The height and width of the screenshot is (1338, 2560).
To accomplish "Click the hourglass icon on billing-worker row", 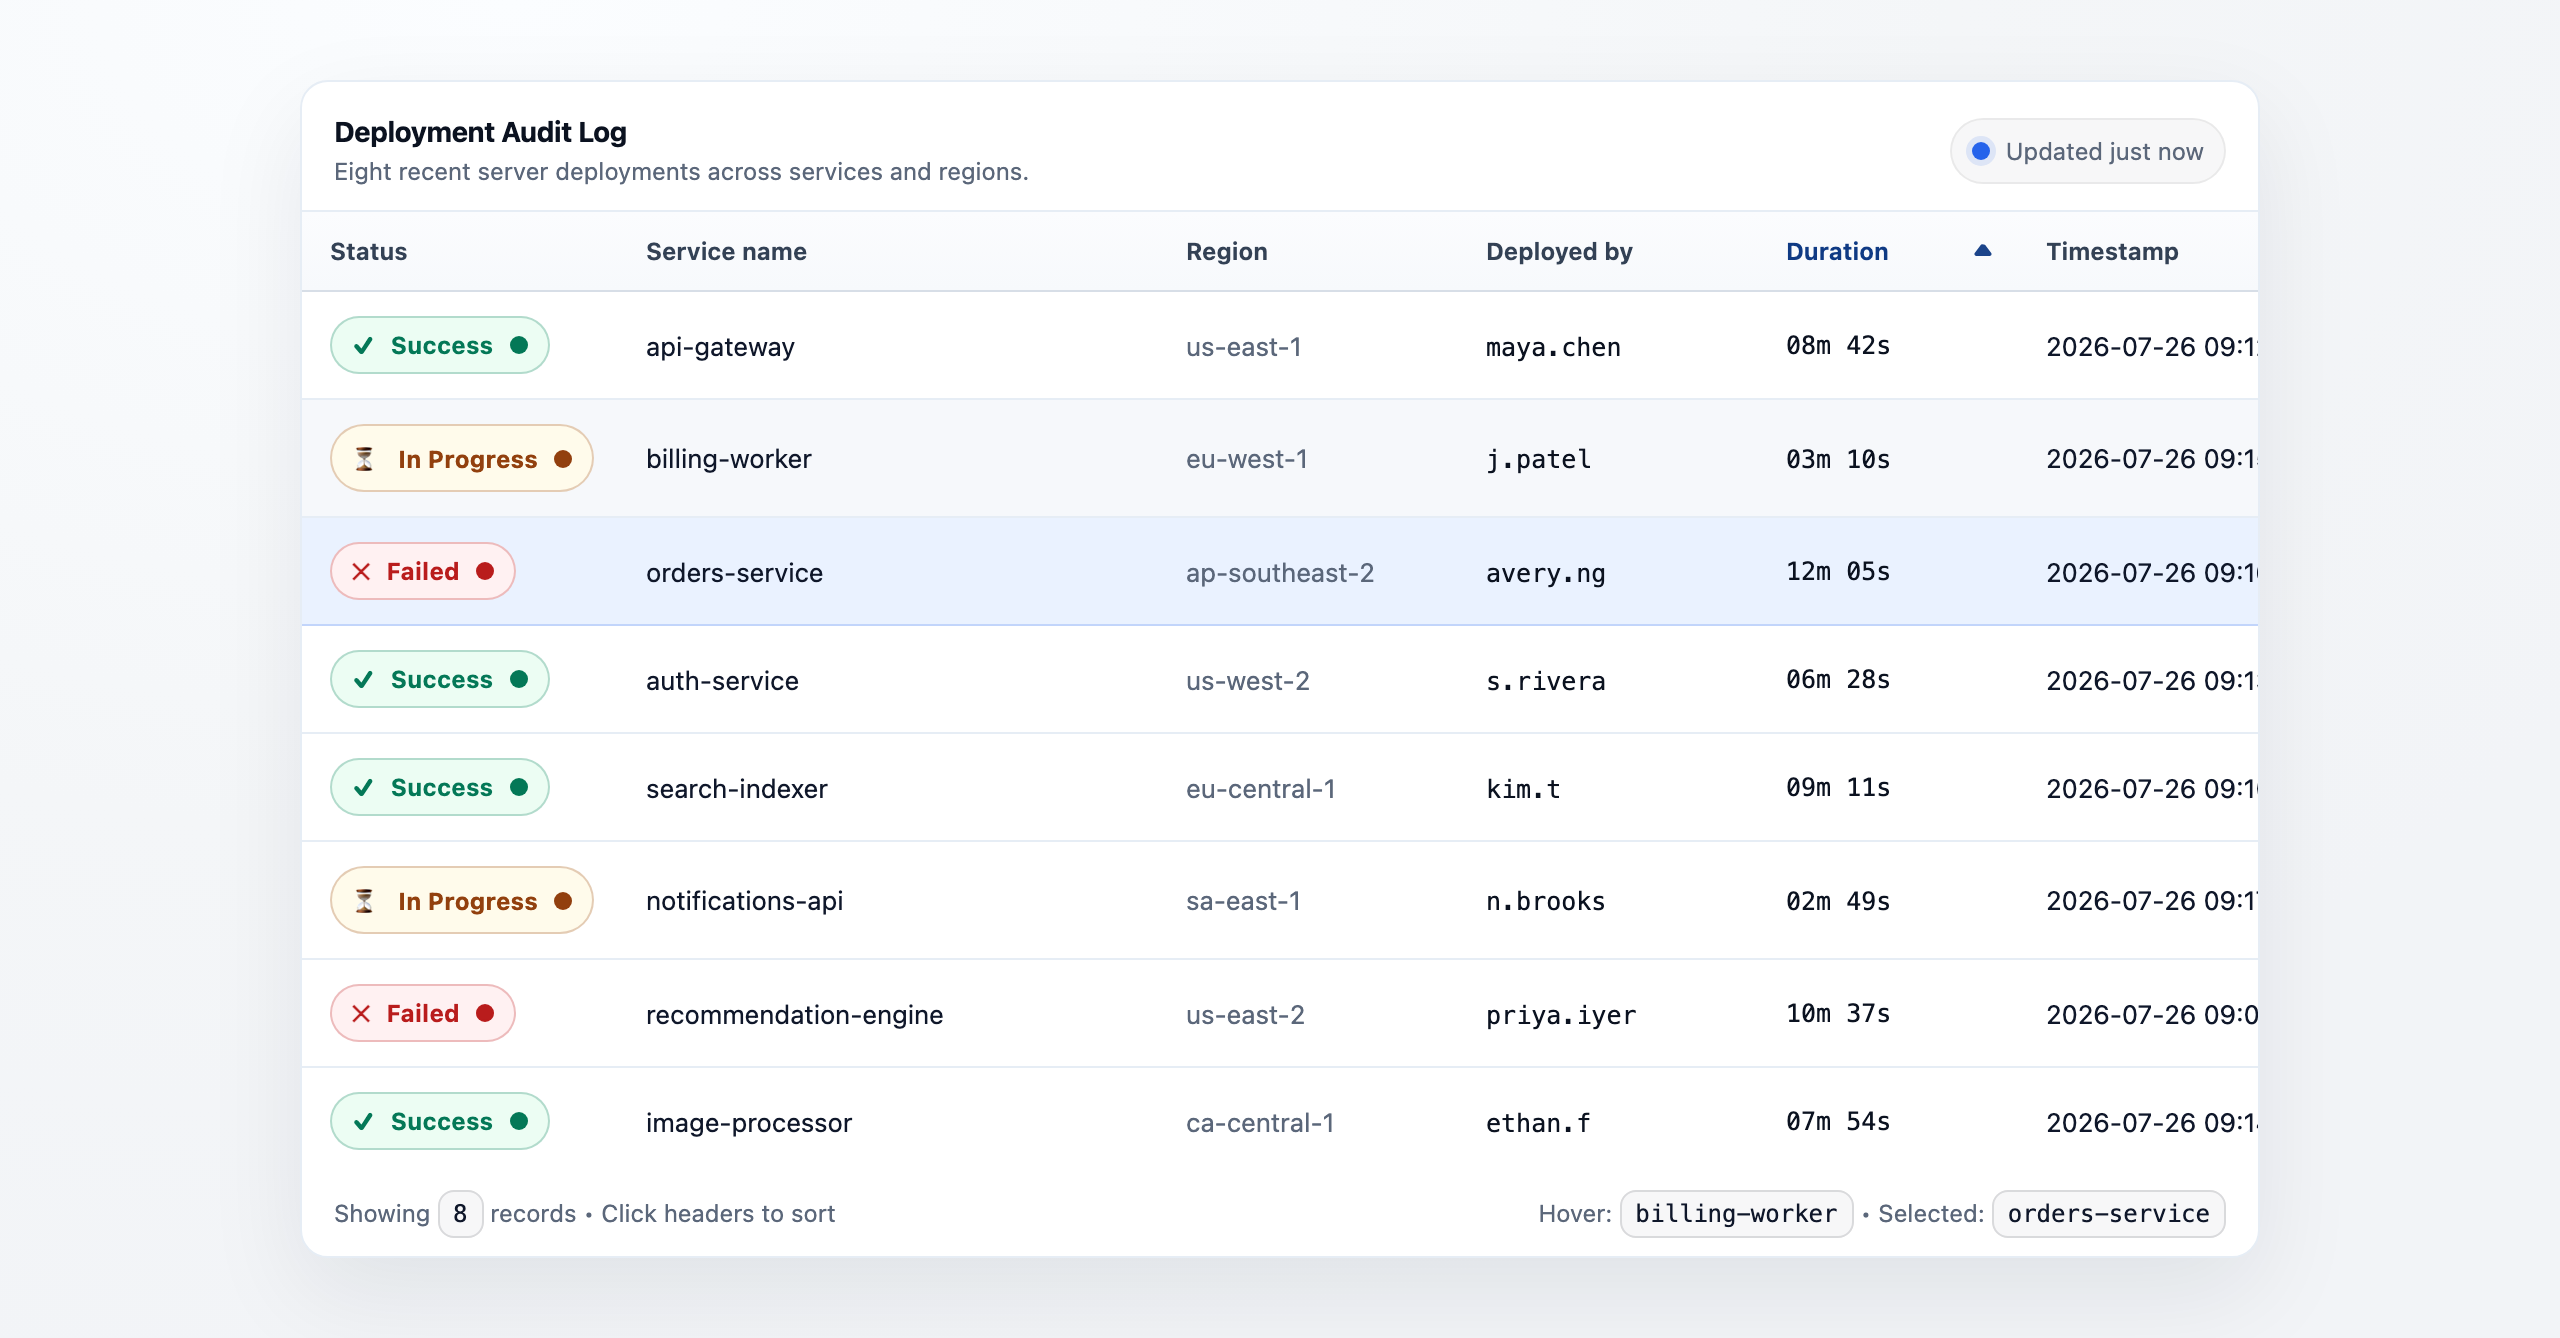I will (x=365, y=459).
